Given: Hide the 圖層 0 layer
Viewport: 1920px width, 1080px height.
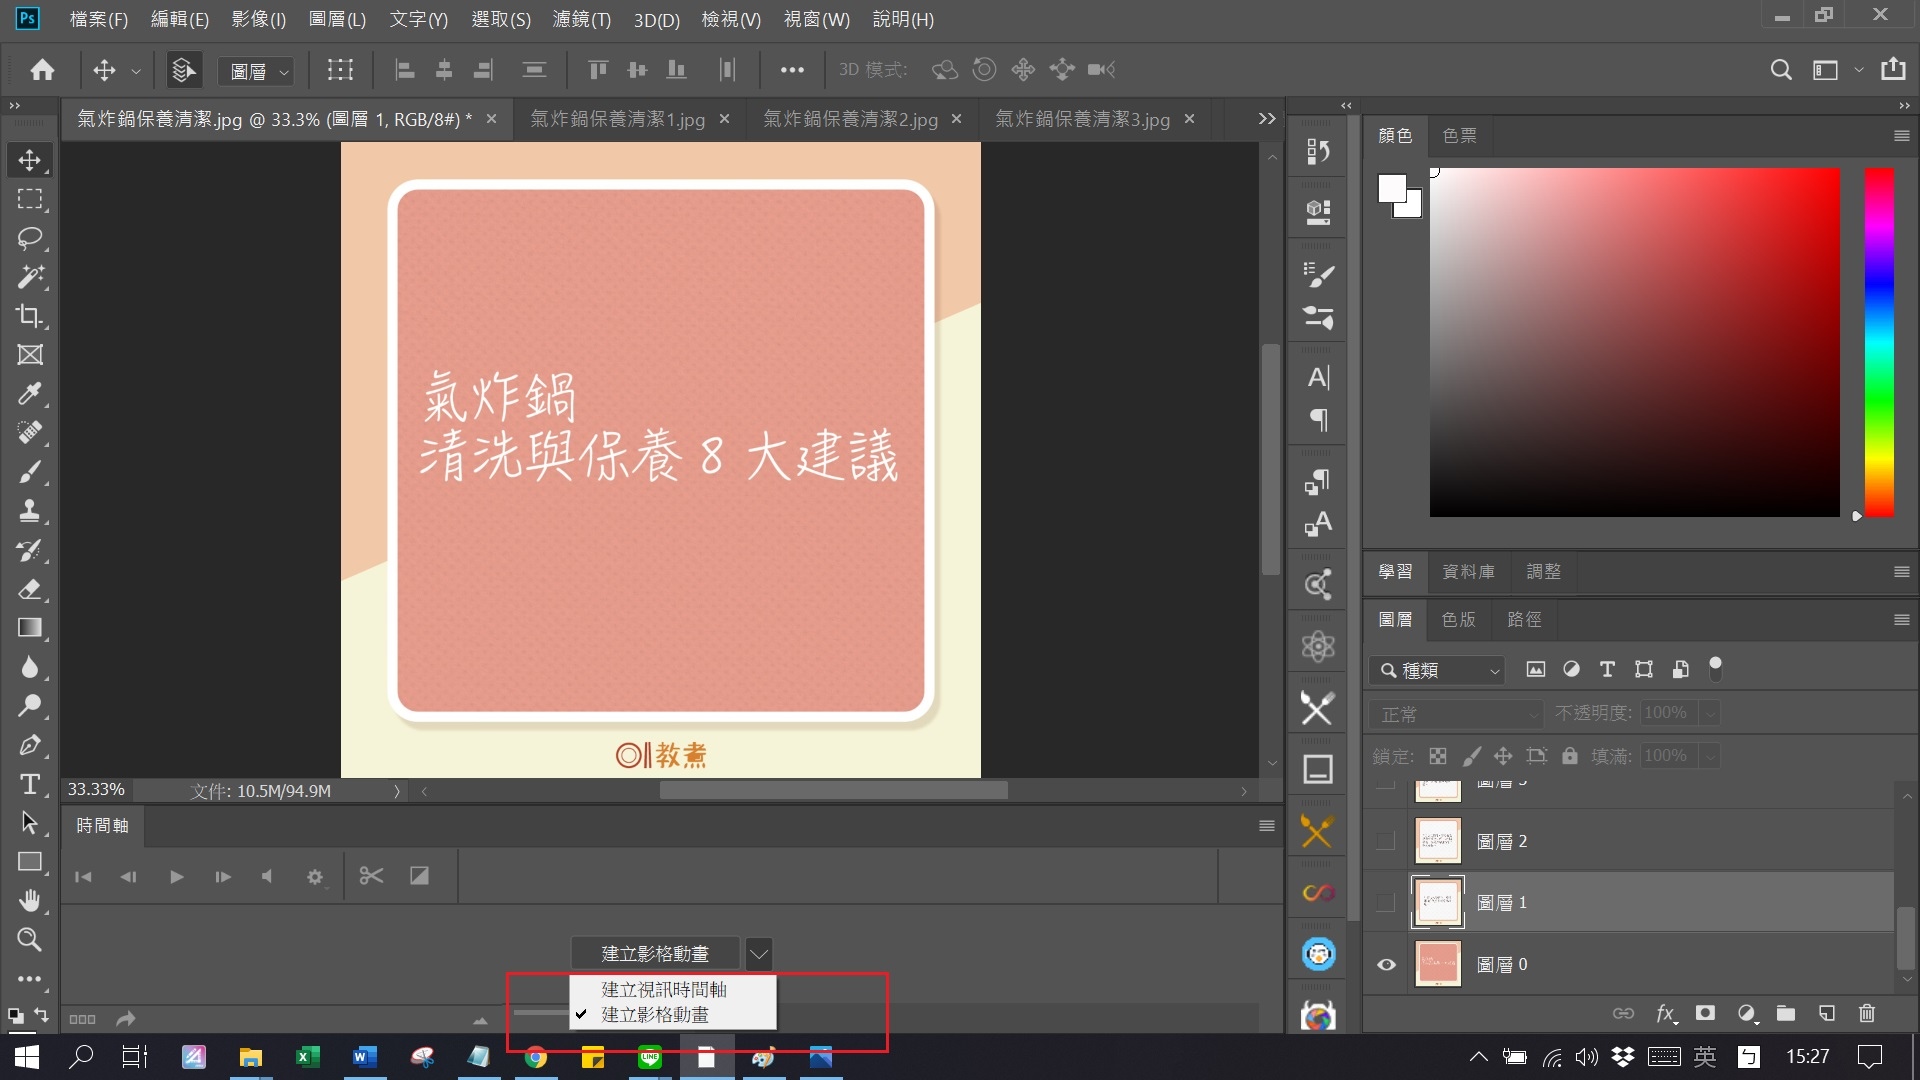Looking at the screenshot, I should click(x=1385, y=963).
